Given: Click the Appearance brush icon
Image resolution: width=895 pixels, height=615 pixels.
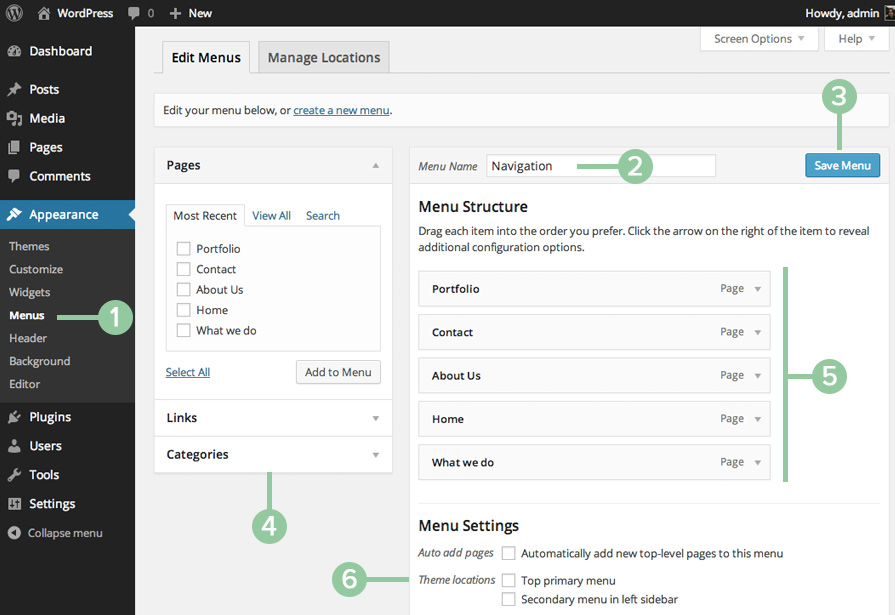Looking at the screenshot, I should pos(16,213).
